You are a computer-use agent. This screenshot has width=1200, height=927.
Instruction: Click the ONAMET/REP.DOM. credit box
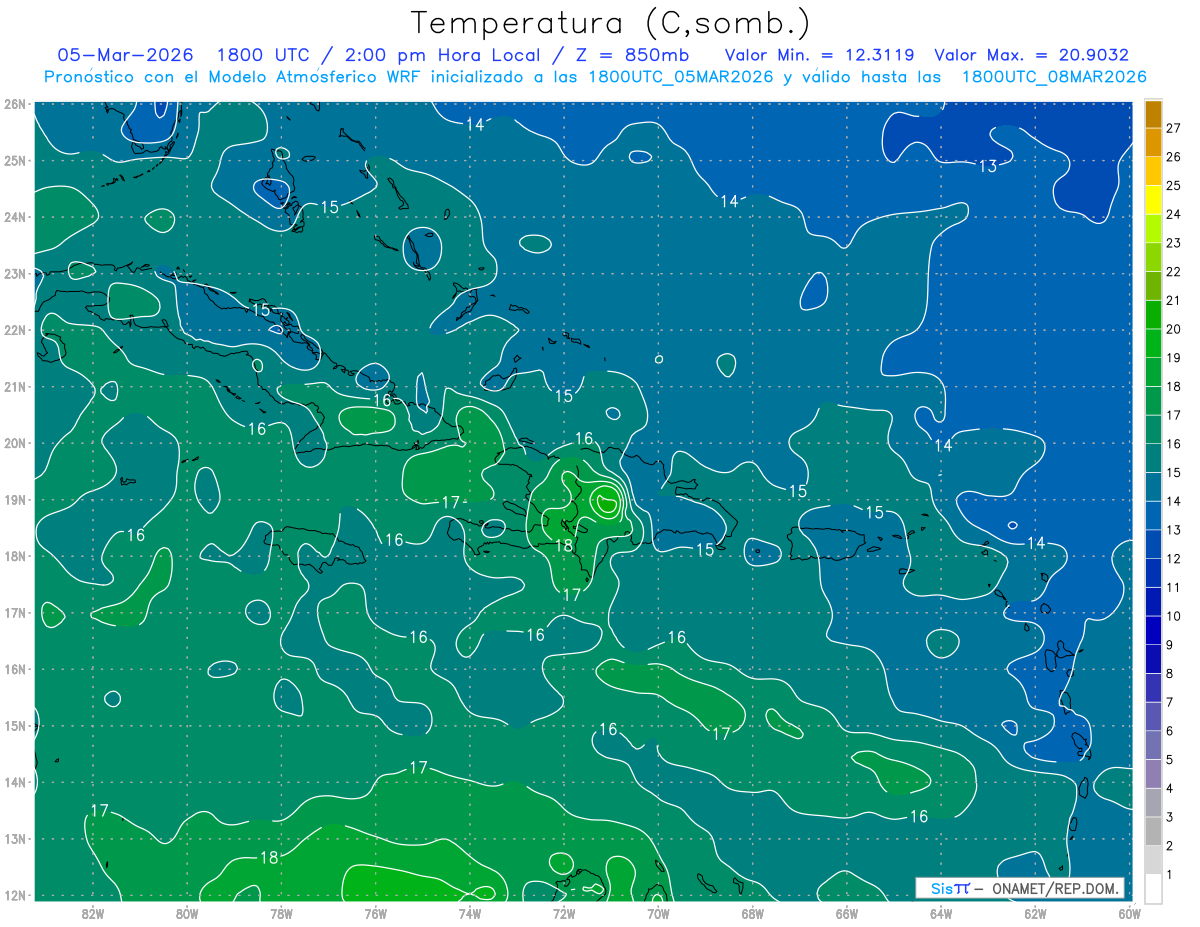coord(1020,888)
